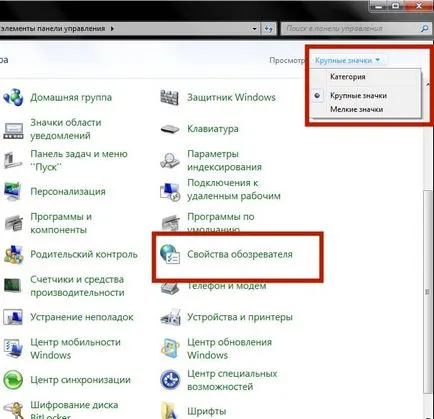The height and width of the screenshot is (419, 434).
Task: Click the Windows Update icon
Action: (170, 348)
